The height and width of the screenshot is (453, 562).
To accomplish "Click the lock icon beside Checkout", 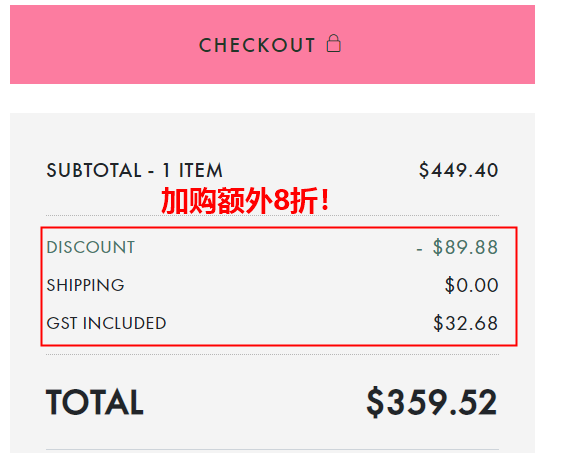I will tap(334, 43).
